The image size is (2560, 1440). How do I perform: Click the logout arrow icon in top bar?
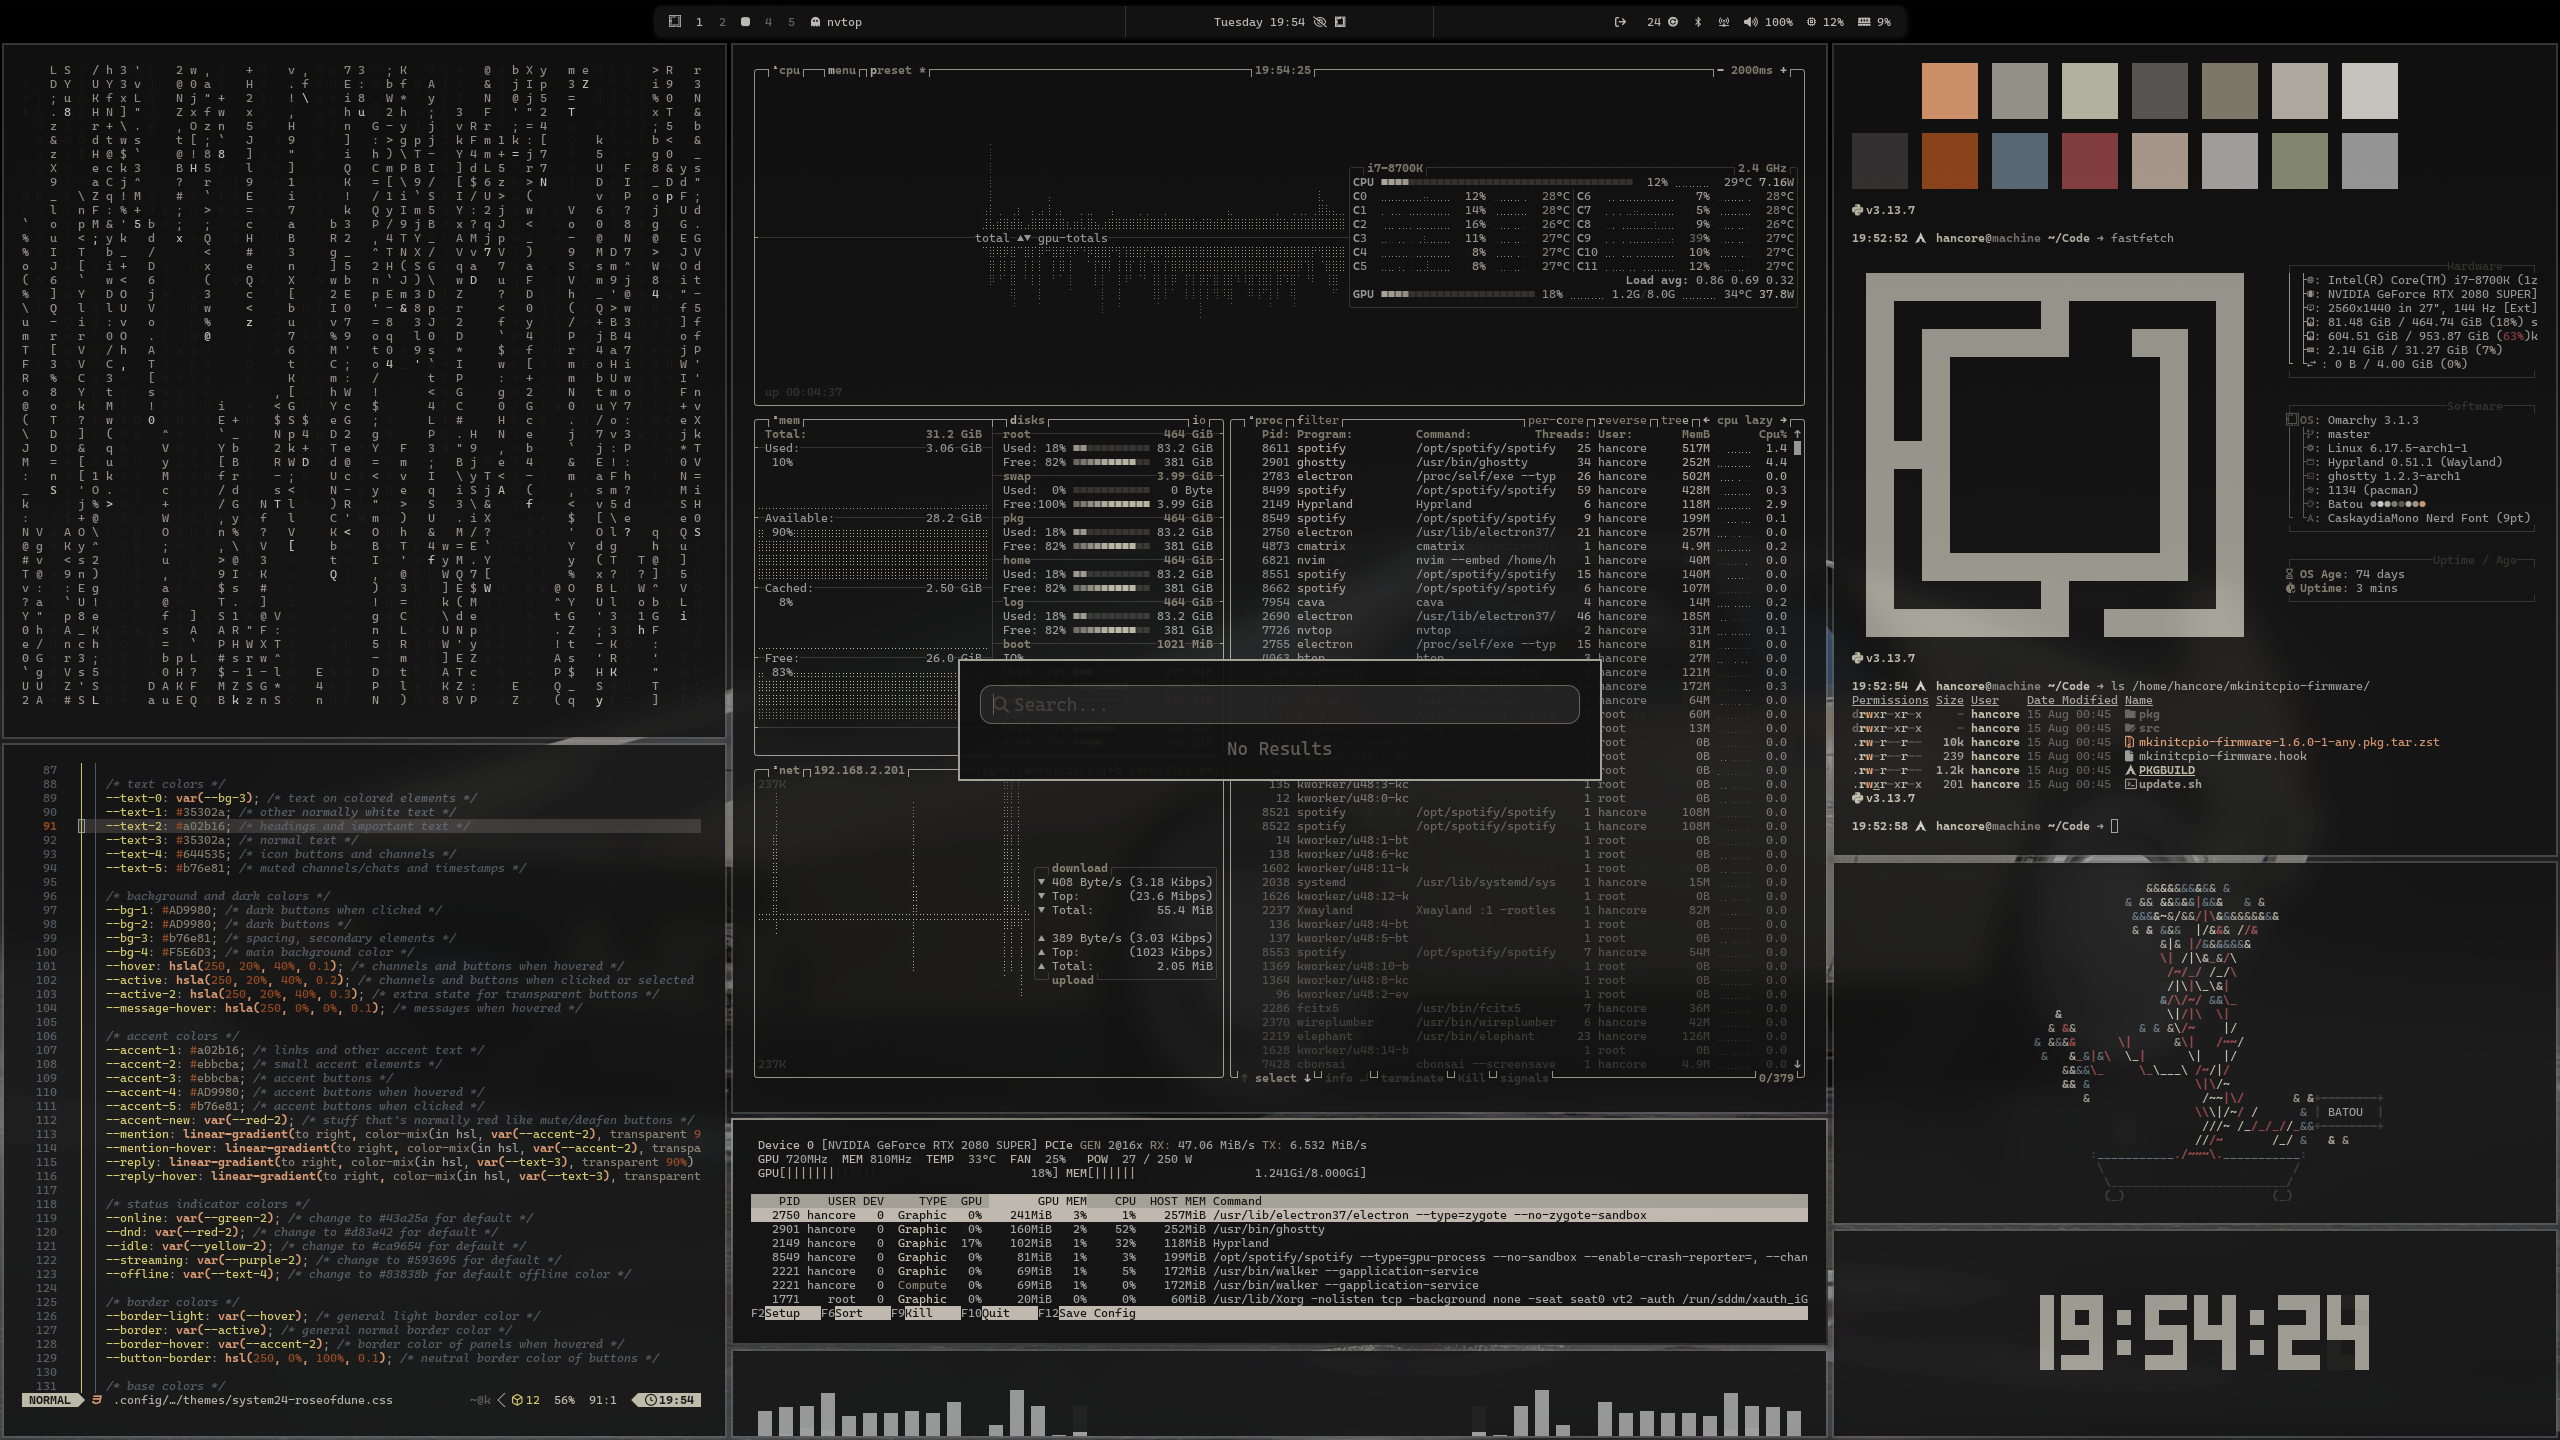pos(1620,22)
